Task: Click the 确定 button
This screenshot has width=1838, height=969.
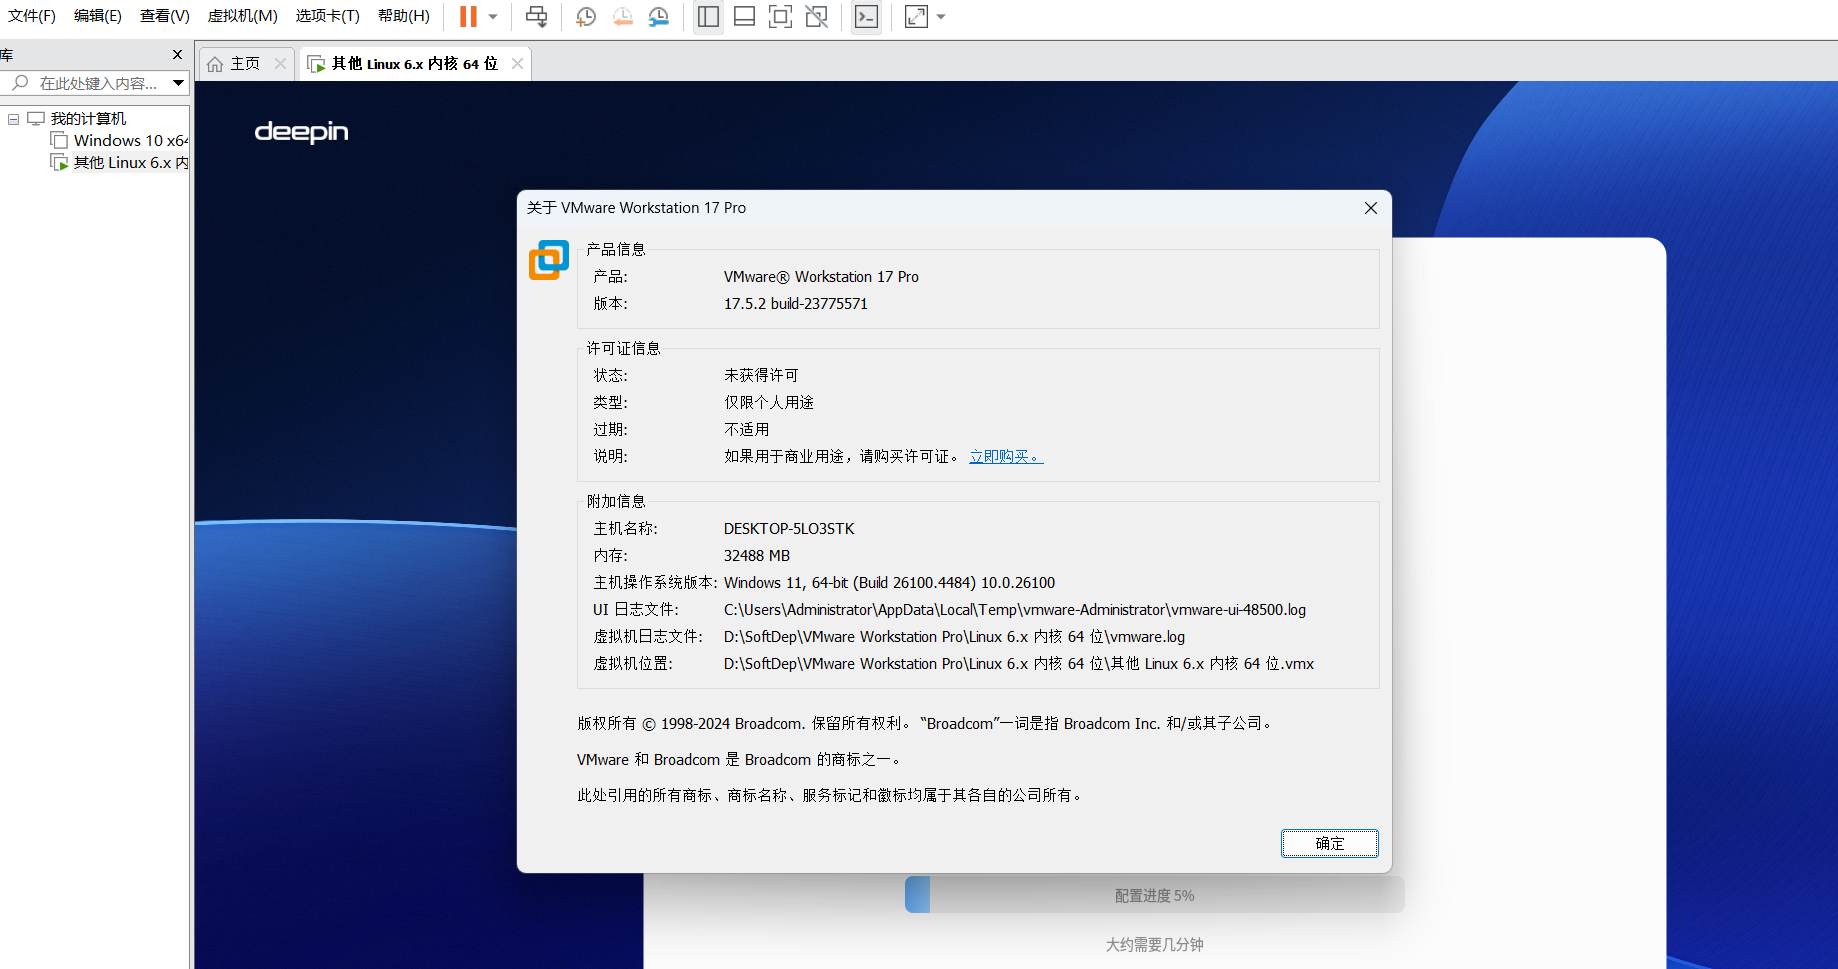Action: 1330,844
